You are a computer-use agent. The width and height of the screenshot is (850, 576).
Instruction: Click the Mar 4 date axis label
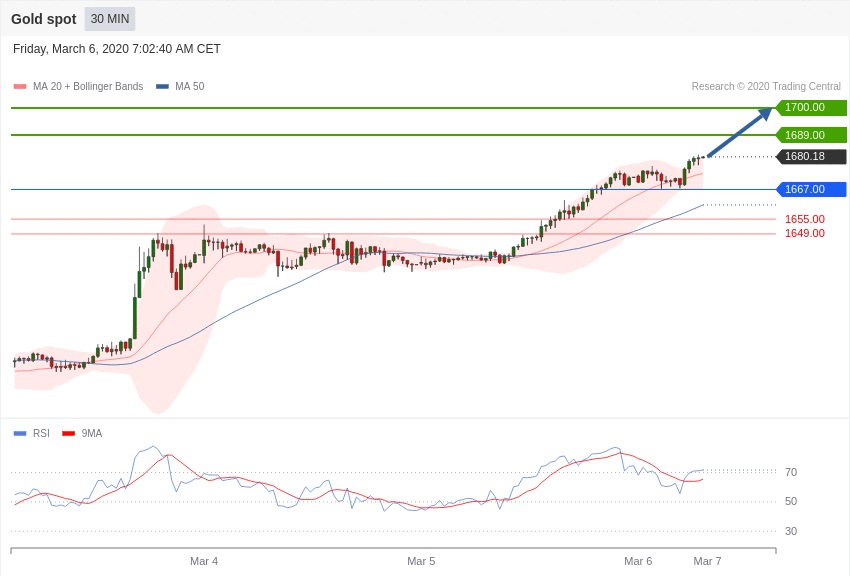click(x=204, y=561)
